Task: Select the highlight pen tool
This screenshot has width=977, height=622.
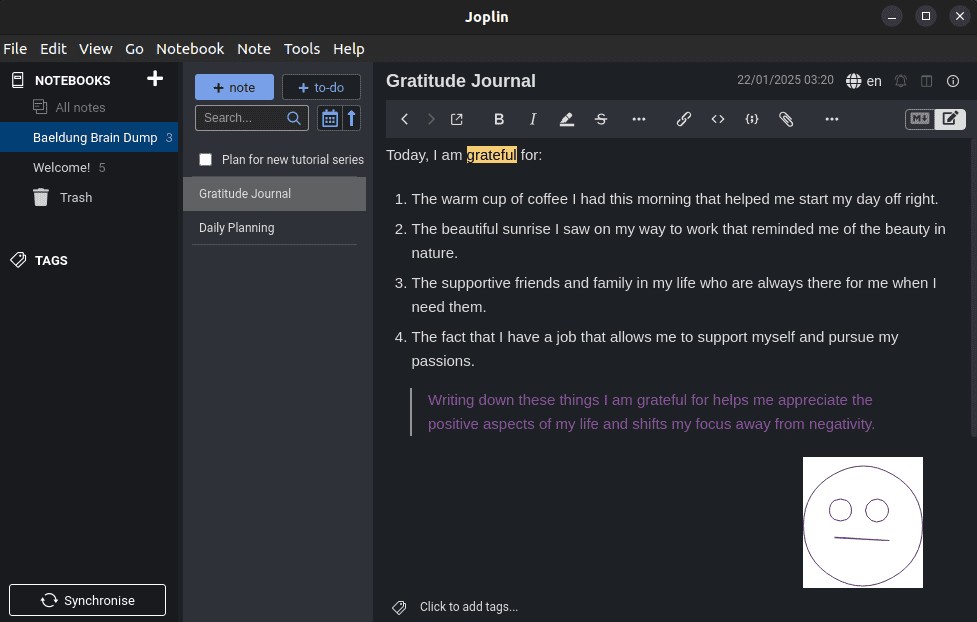Action: 566,118
